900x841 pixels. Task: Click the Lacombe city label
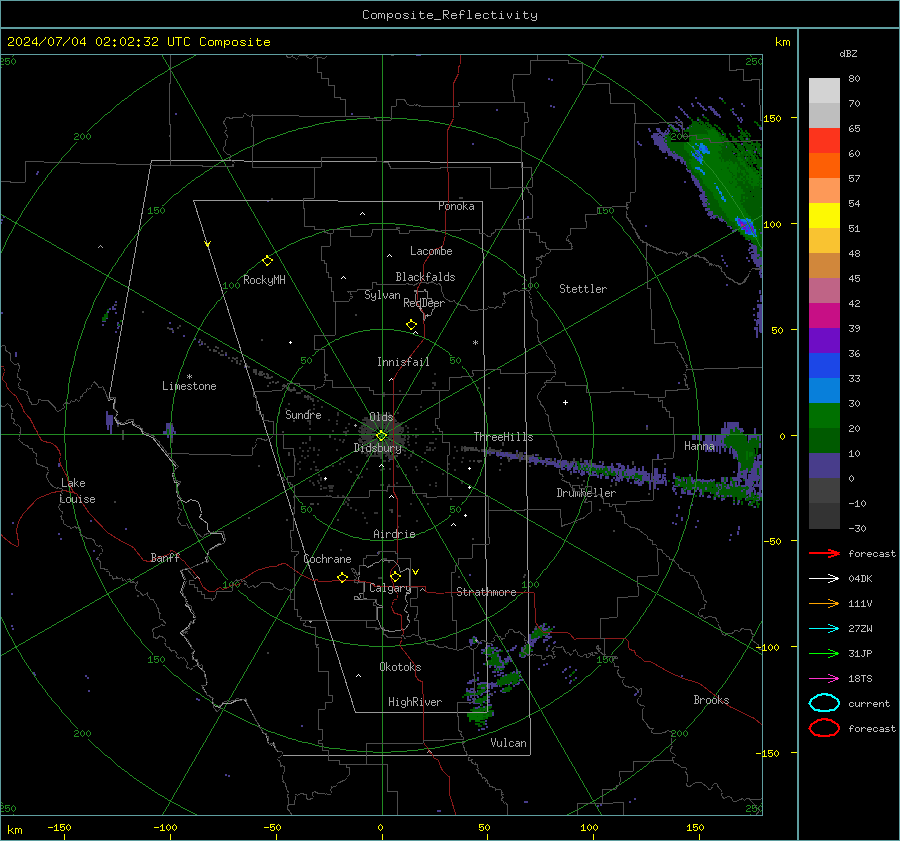point(431,251)
